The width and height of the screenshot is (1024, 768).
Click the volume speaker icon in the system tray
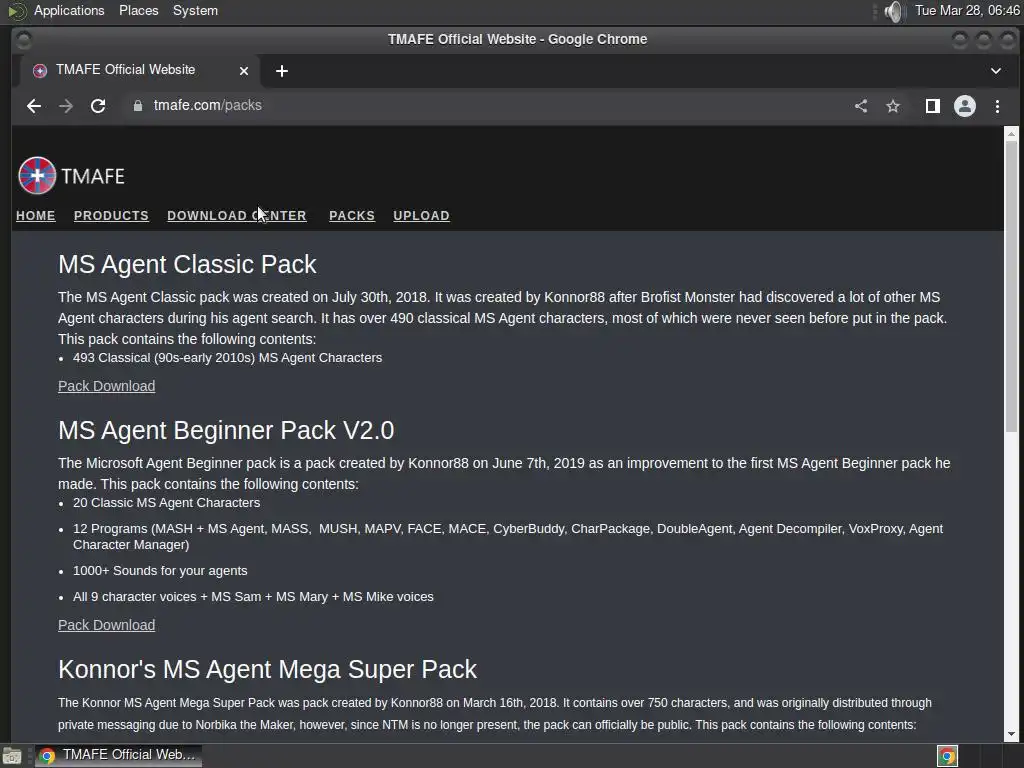pos(893,11)
